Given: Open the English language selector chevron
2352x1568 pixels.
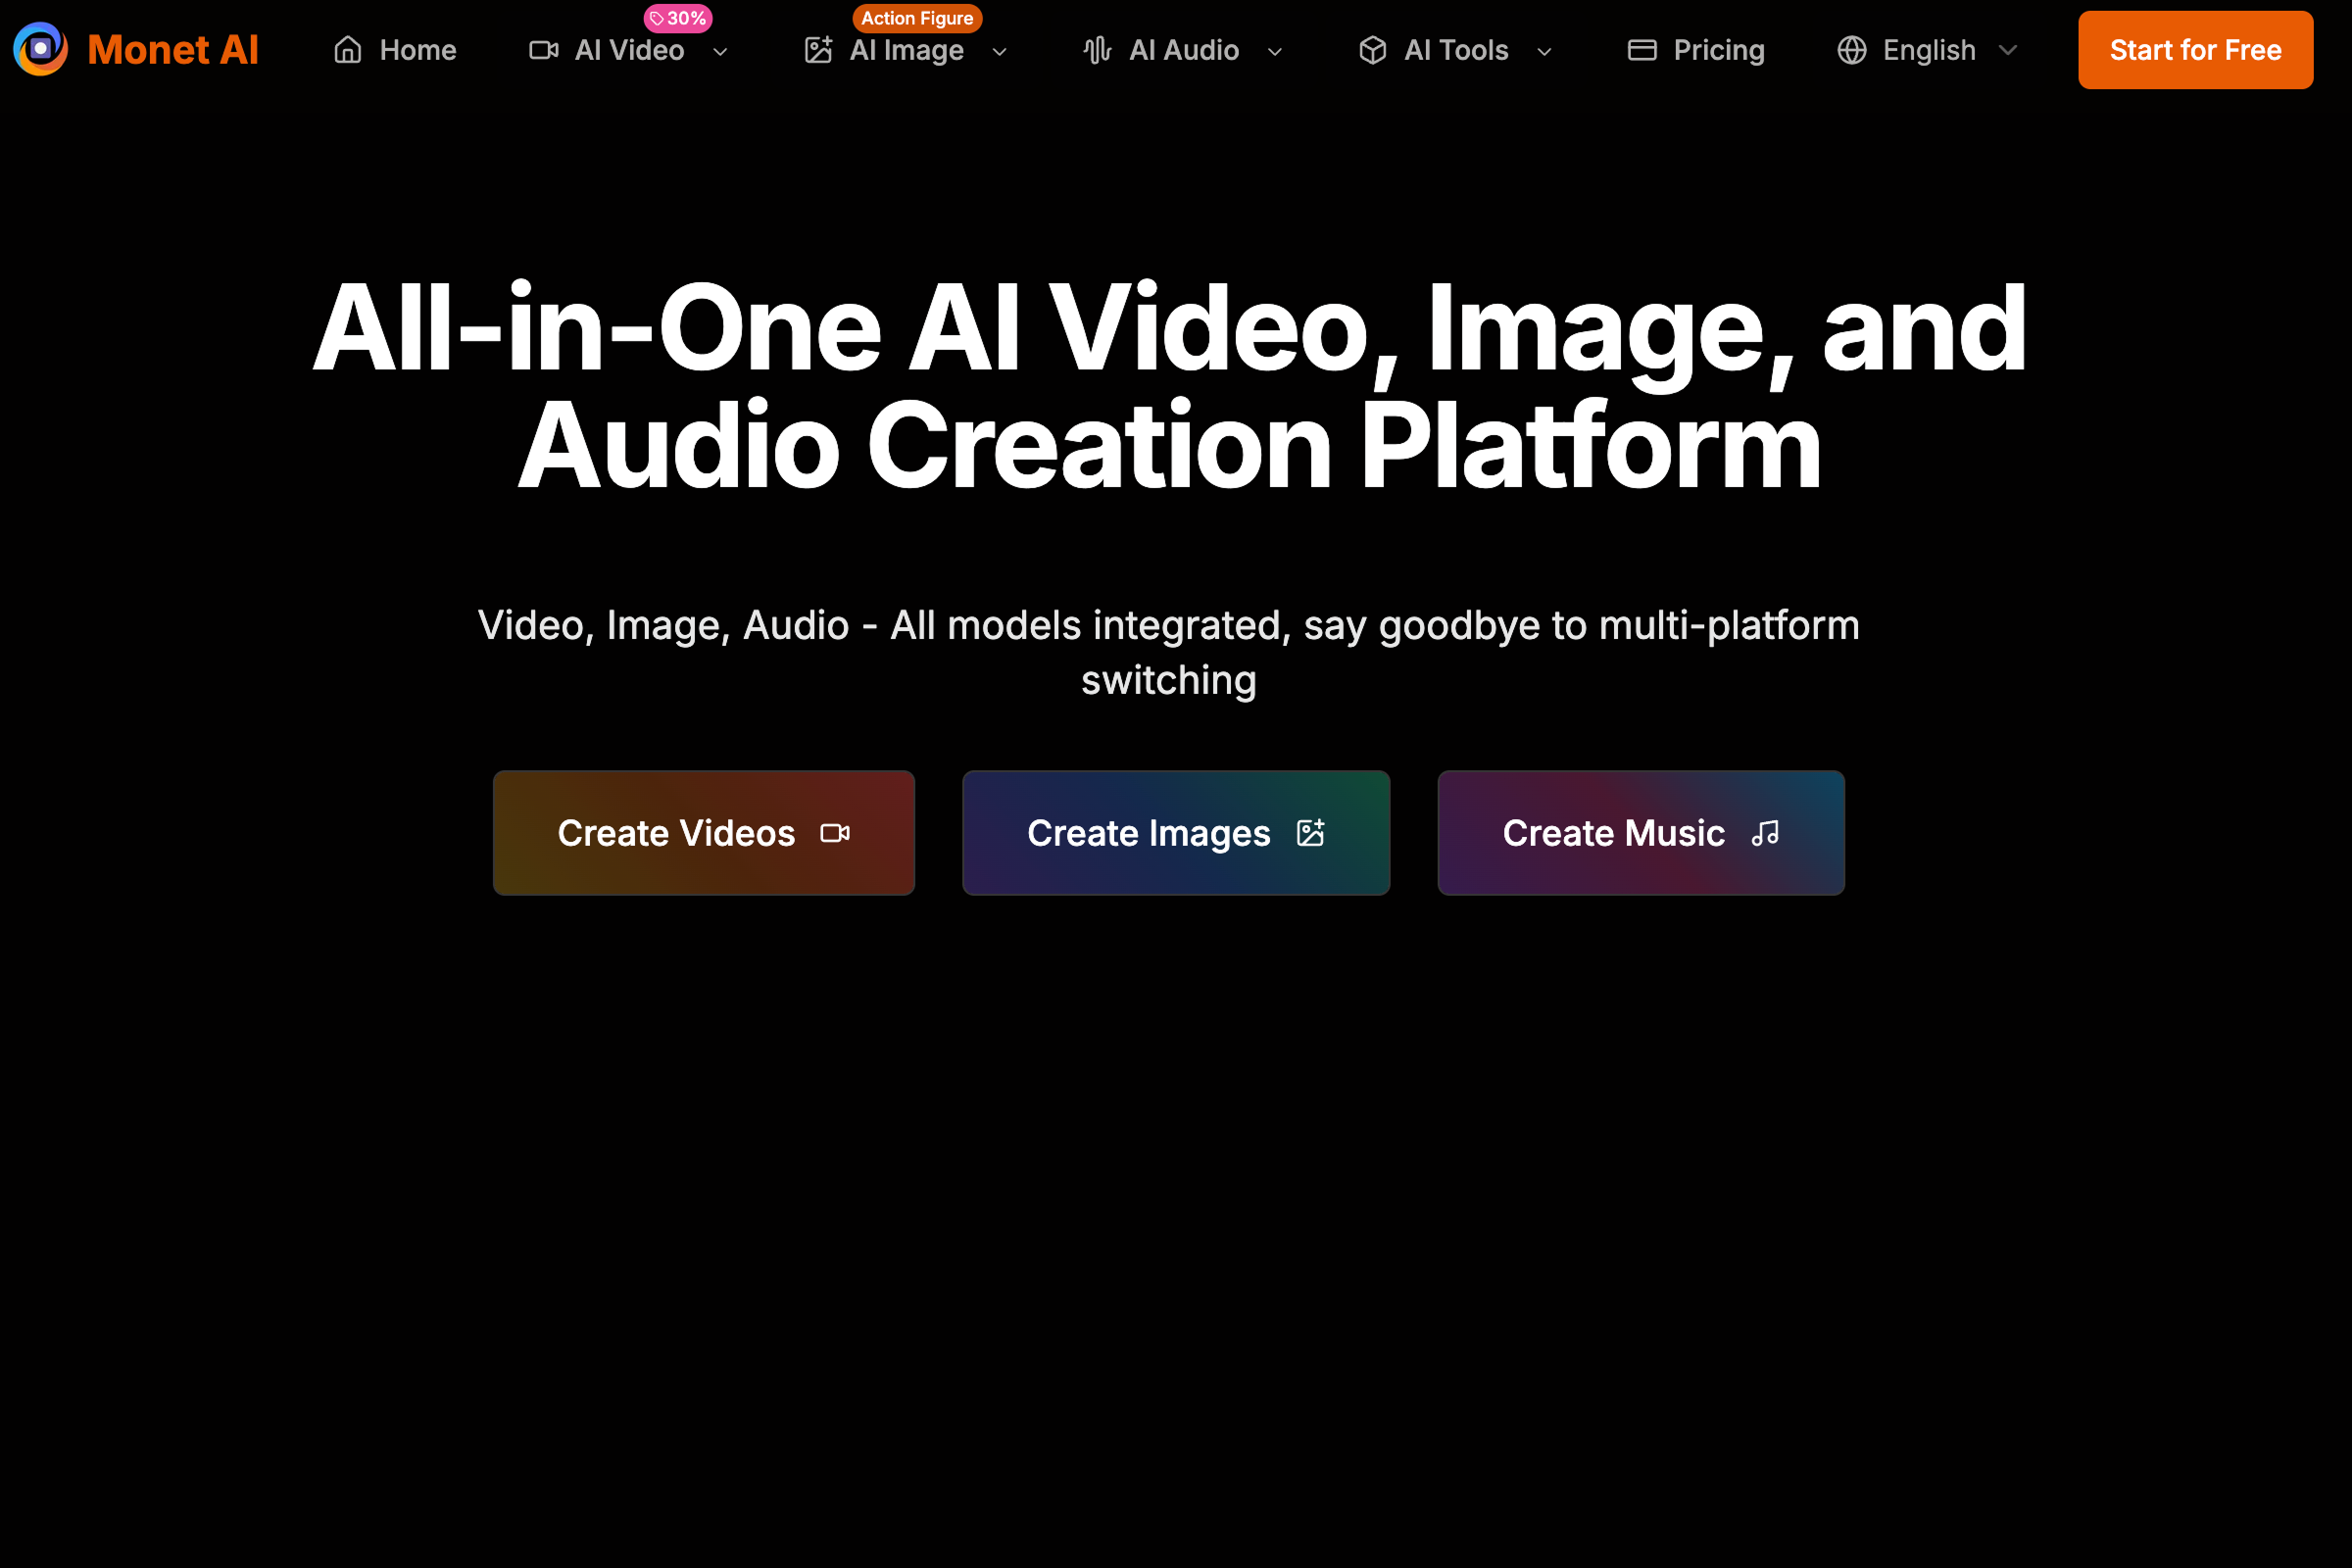Looking at the screenshot, I should pyautogui.click(x=2007, y=50).
